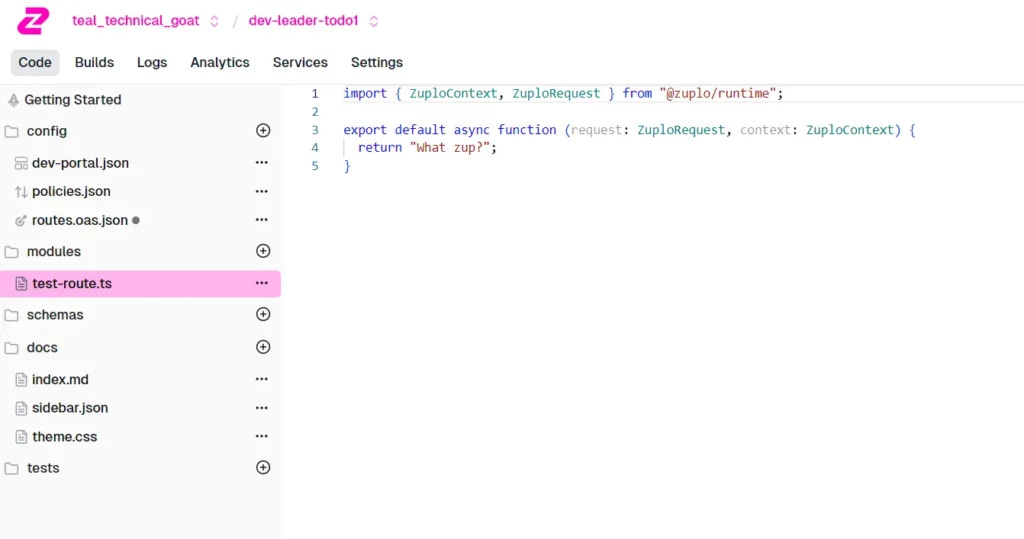
Task: Go to the Services tab
Action: point(300,62)
